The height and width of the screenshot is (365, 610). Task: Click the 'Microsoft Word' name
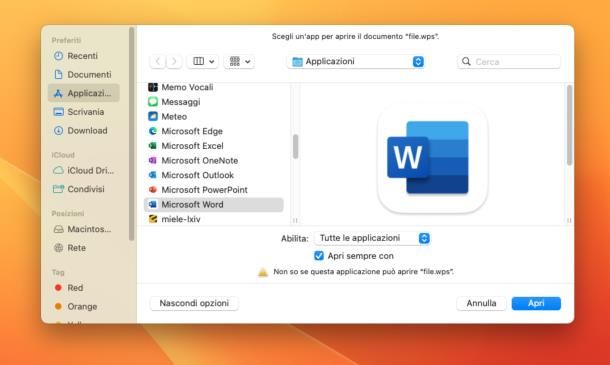pyautogui.click(x=193, y=204)
